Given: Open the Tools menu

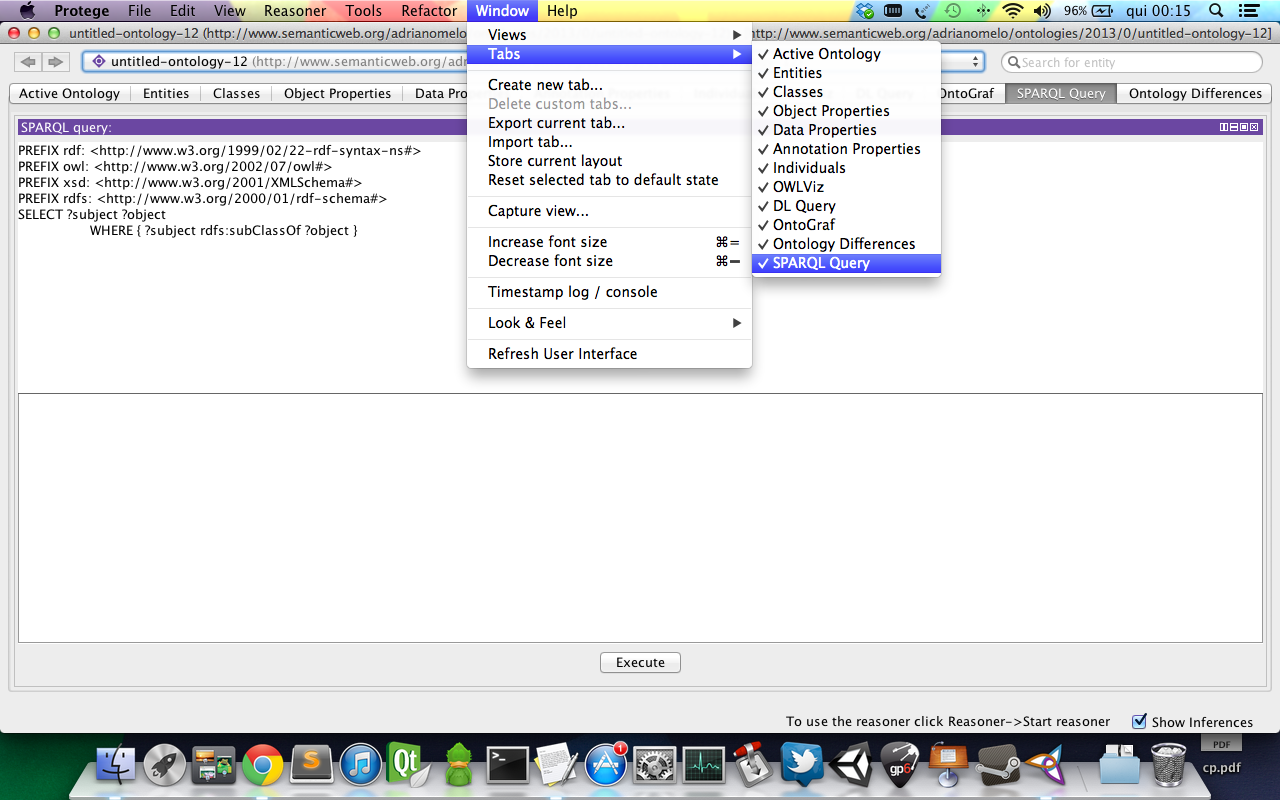Looking at the screenshot, I should click(x=364, y=11).
